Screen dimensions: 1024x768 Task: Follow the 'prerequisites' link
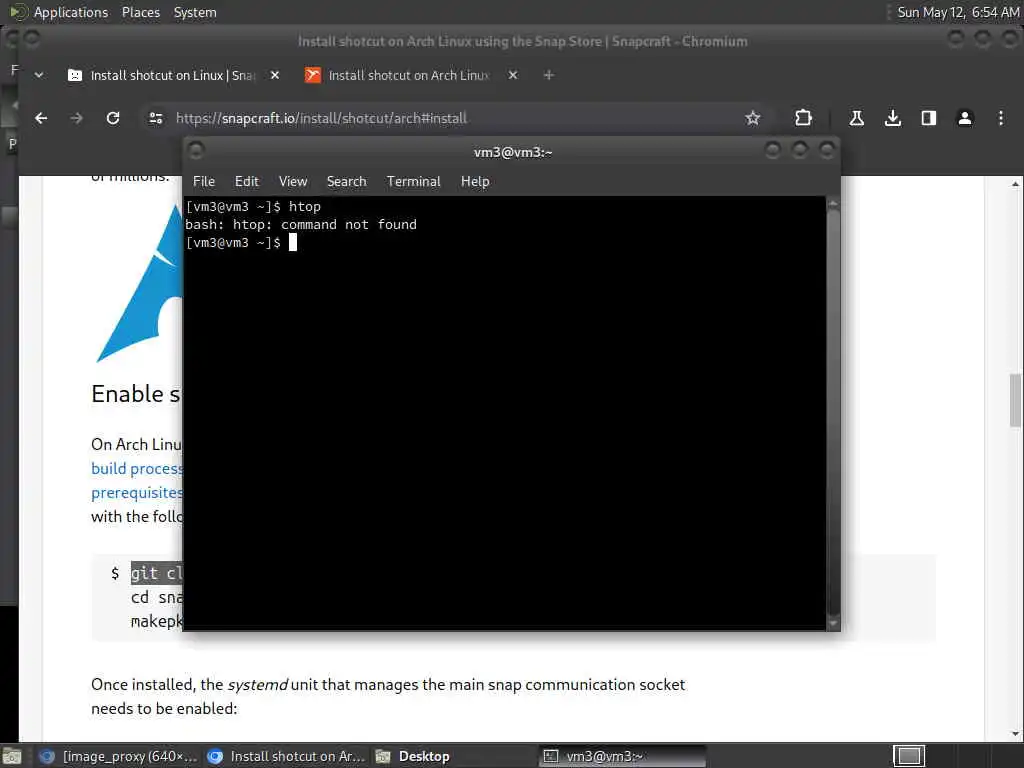[x=137, y=492]
